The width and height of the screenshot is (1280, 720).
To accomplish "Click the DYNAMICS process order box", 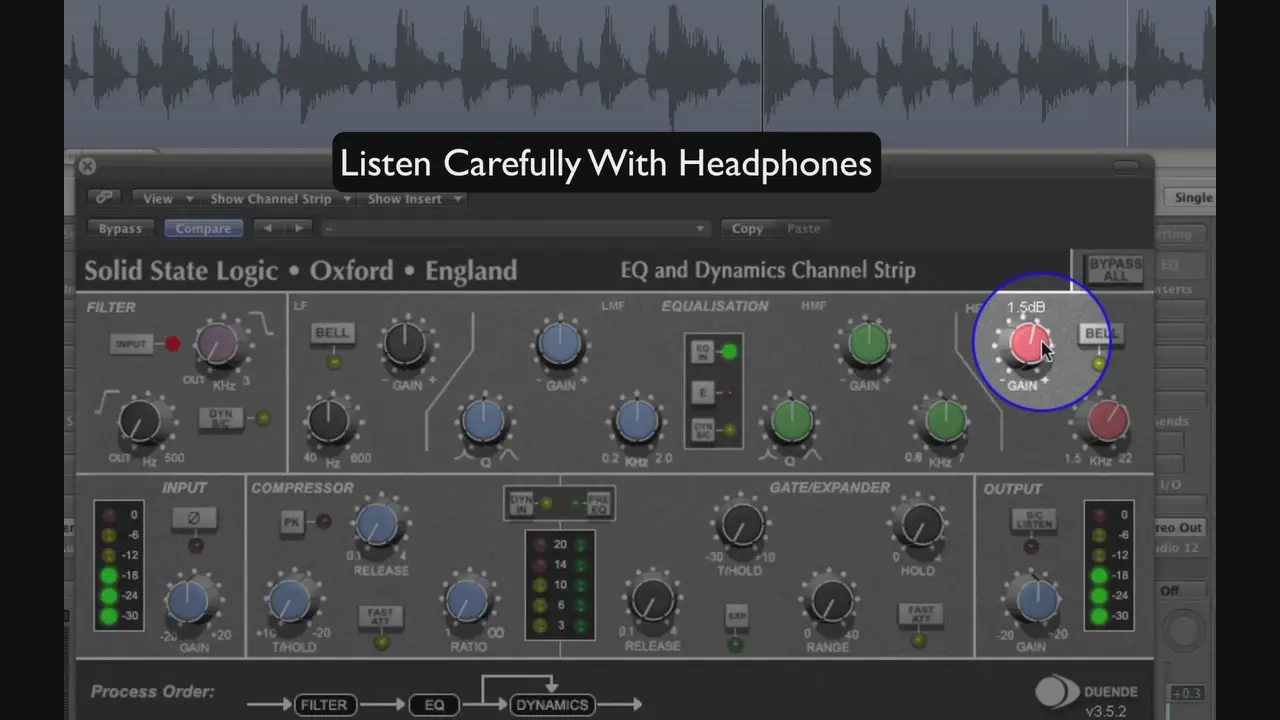I will (x=553, y=705).
